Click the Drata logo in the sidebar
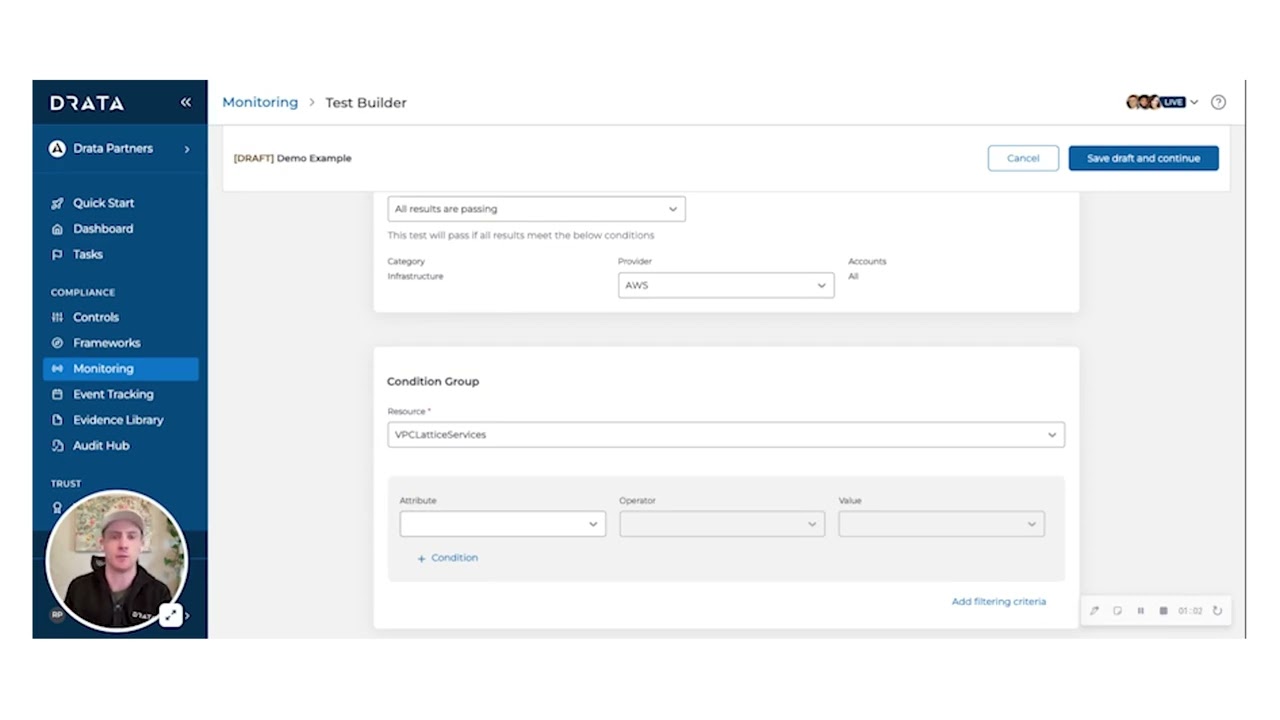 [88, 103]
